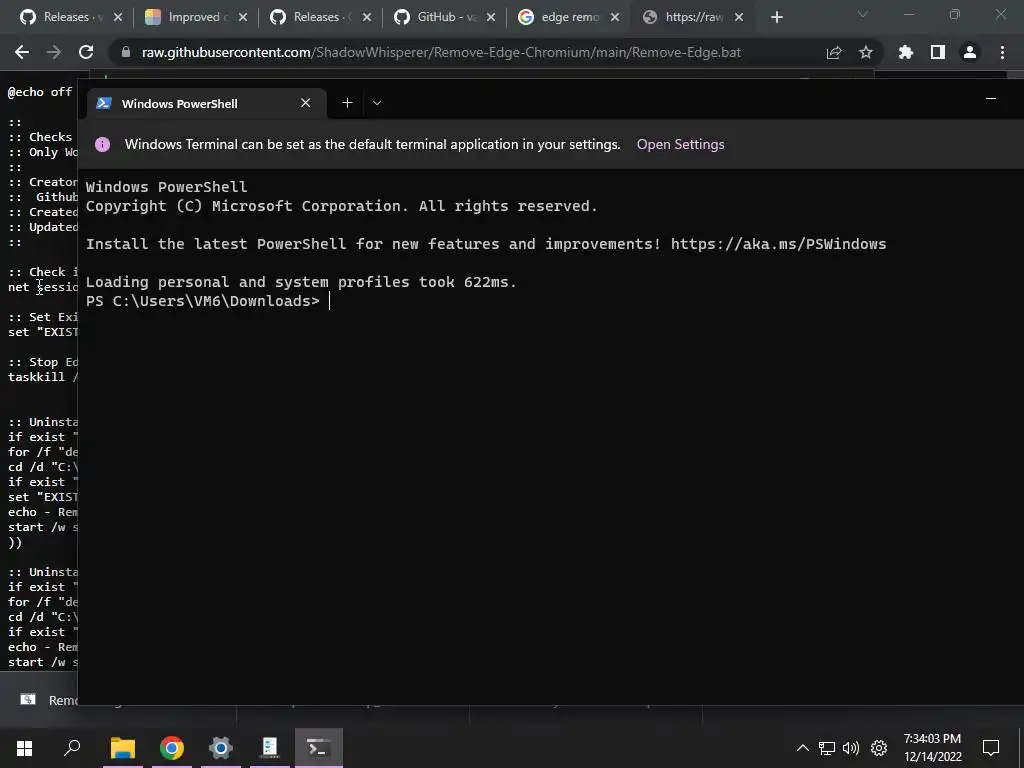Click Open Settings link in terminal
This screenshot has height=768, width=1024.
[x=680, y=144]
